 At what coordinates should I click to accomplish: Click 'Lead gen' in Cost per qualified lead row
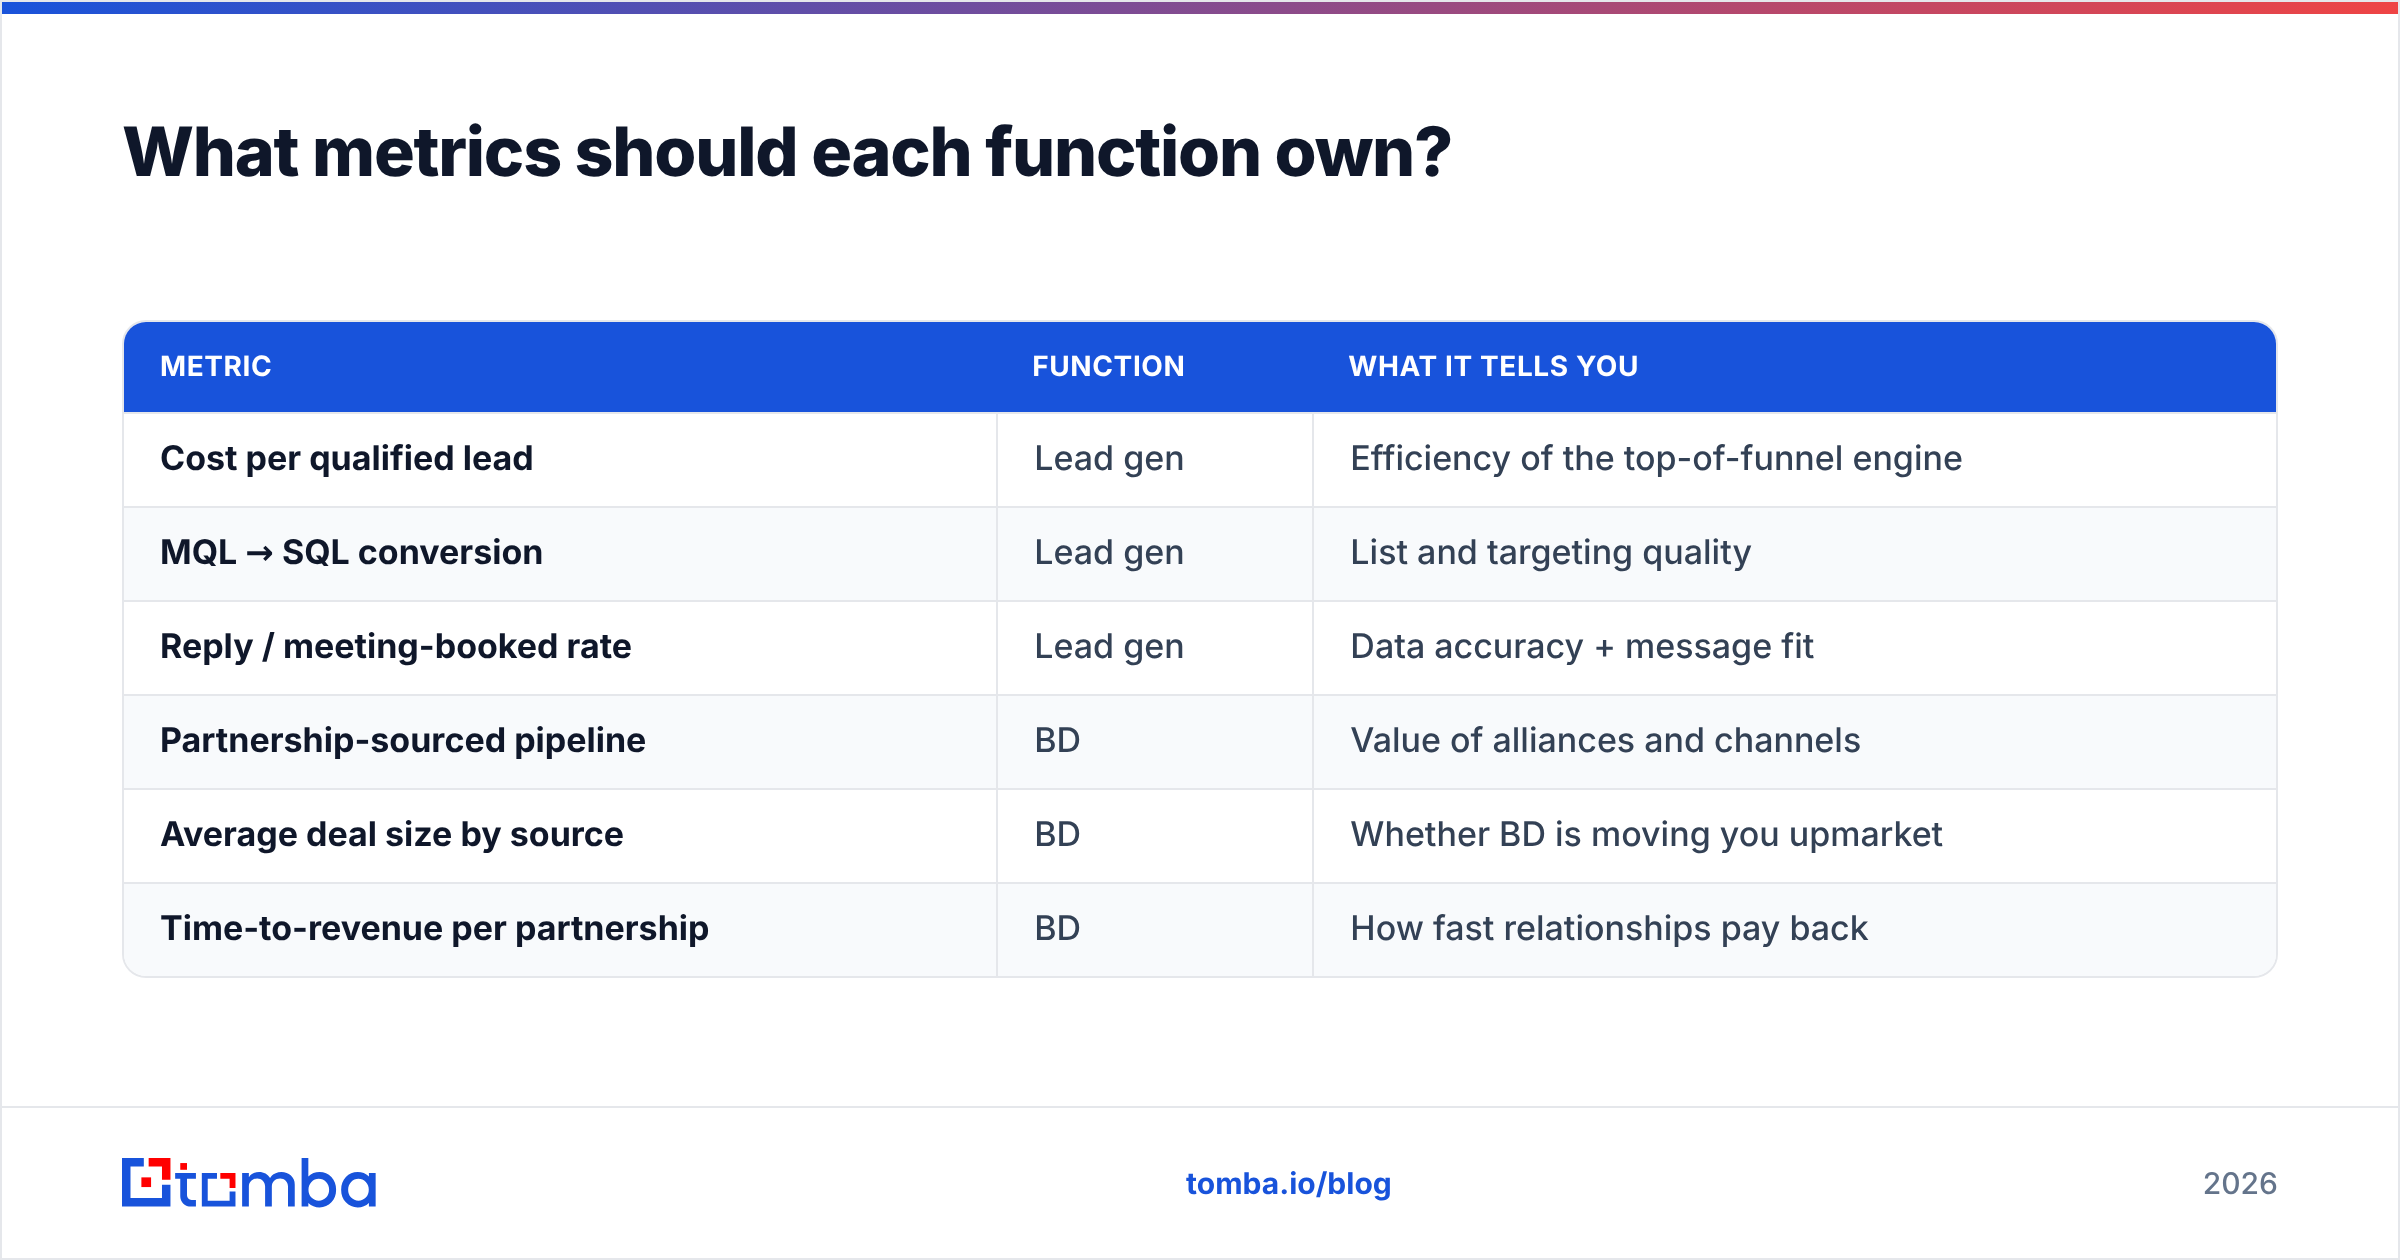[x=1109, y=459]
